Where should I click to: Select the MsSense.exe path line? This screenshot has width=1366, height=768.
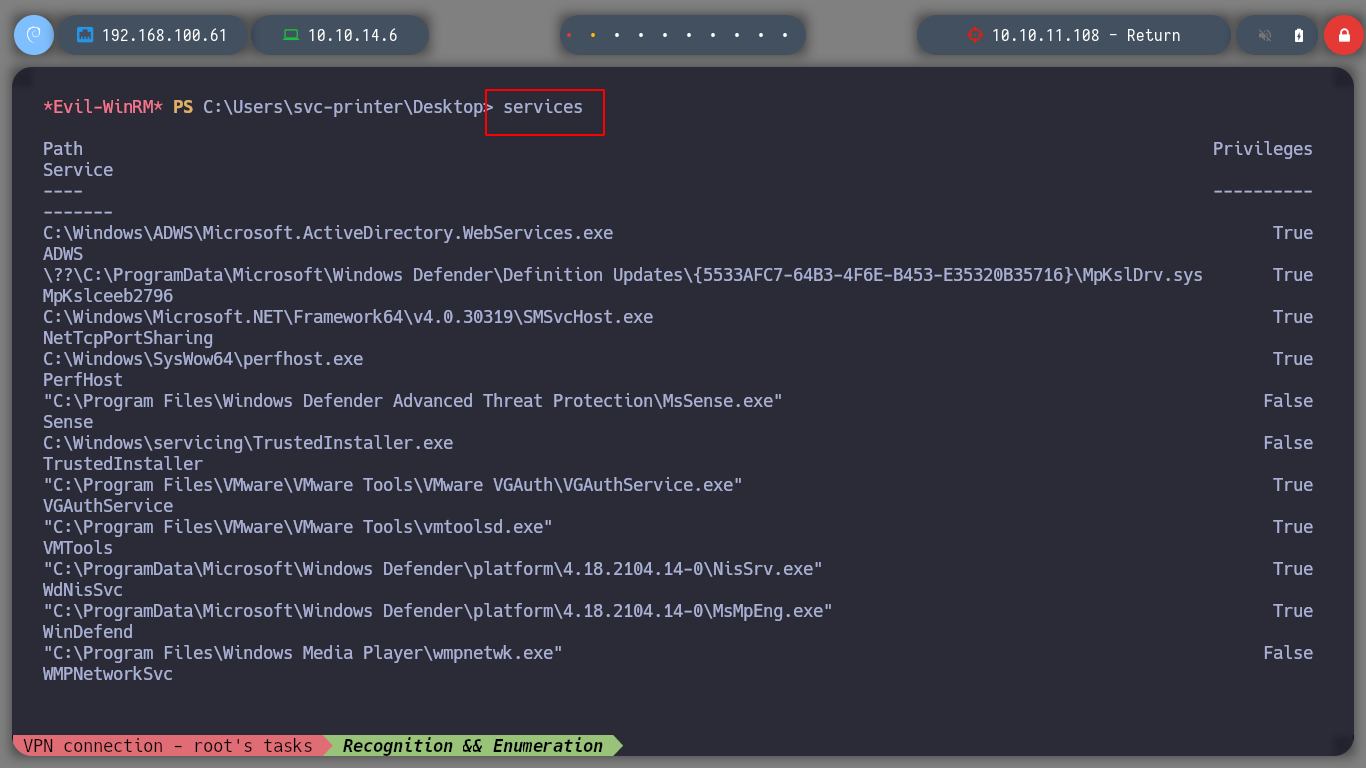coord(413,401)
